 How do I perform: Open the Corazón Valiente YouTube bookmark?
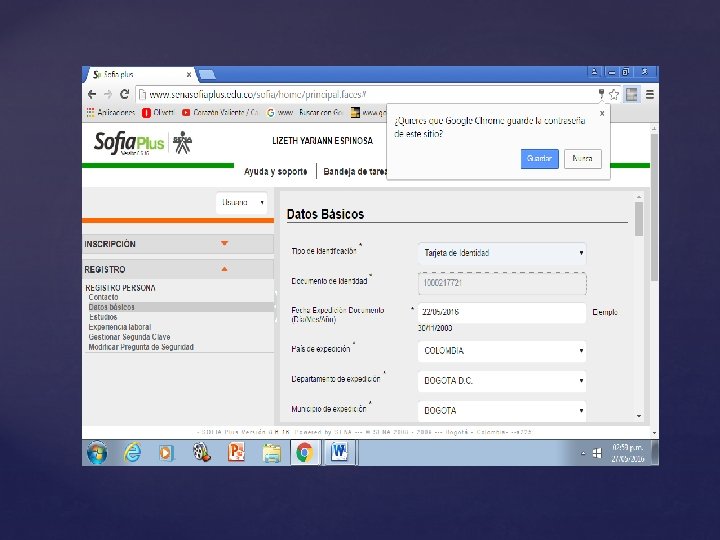click(220, 112)
